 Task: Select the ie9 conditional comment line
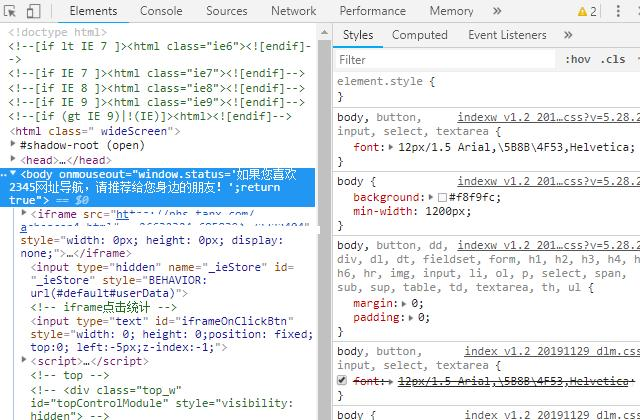(x=157, y=102)
